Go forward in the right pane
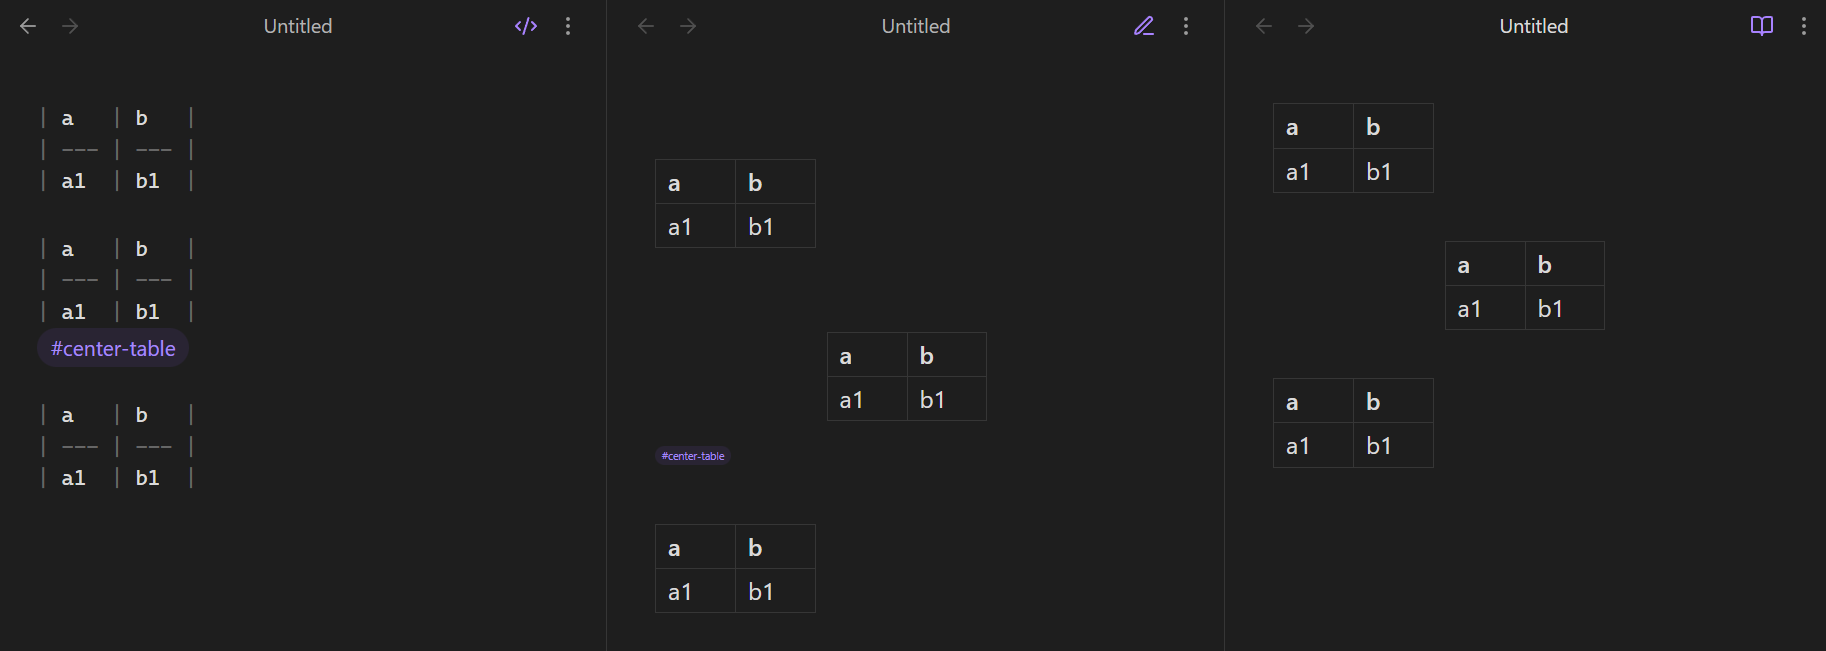 (1306, 26)
